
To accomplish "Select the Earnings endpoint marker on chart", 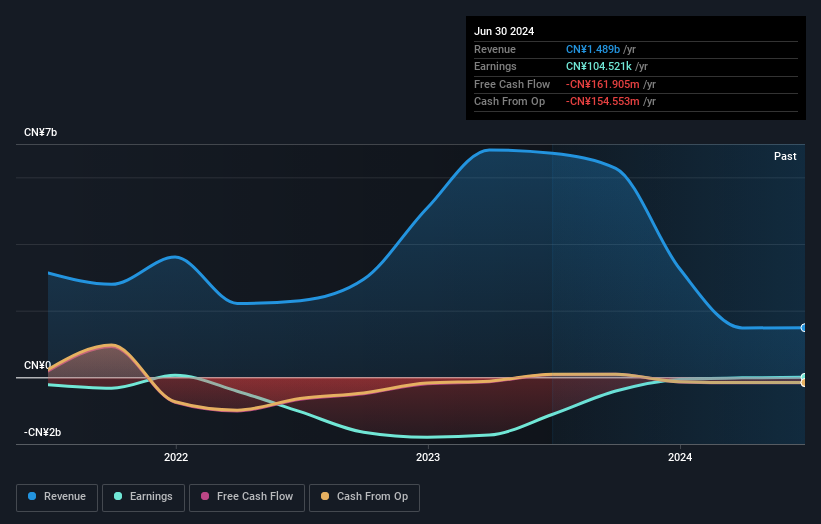I will (x=804, y=377).
